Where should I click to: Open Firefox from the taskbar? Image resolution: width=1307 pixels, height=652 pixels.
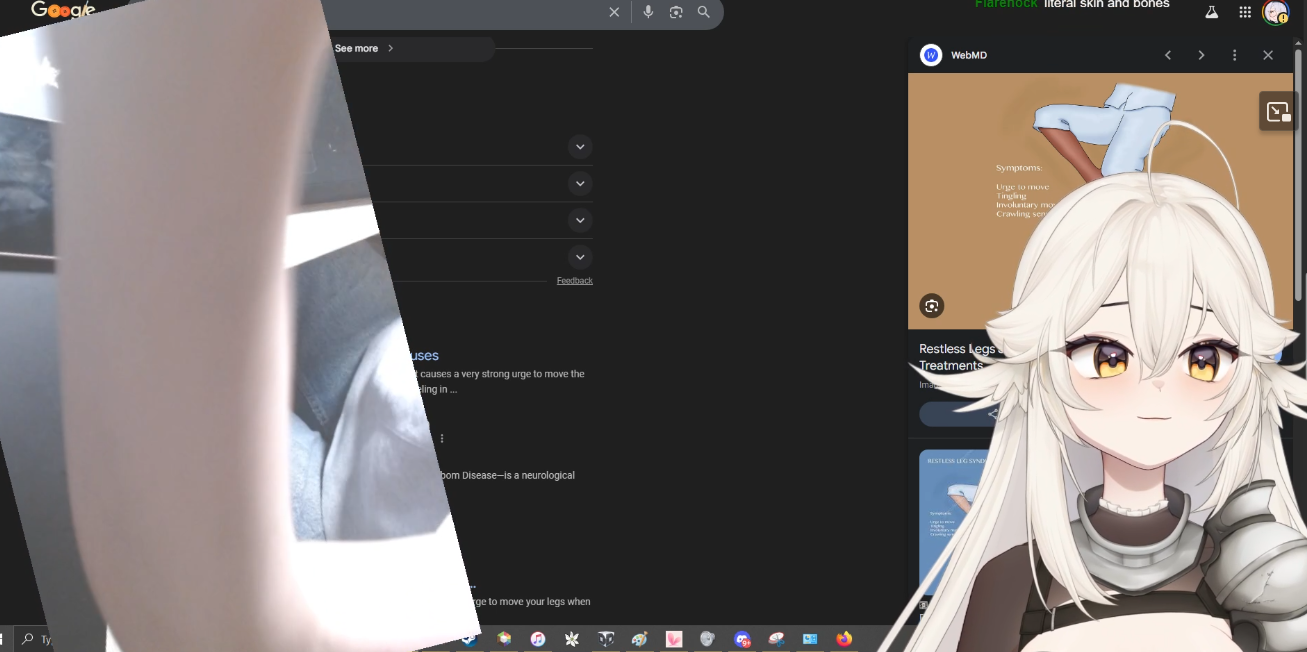click(844, 638)
